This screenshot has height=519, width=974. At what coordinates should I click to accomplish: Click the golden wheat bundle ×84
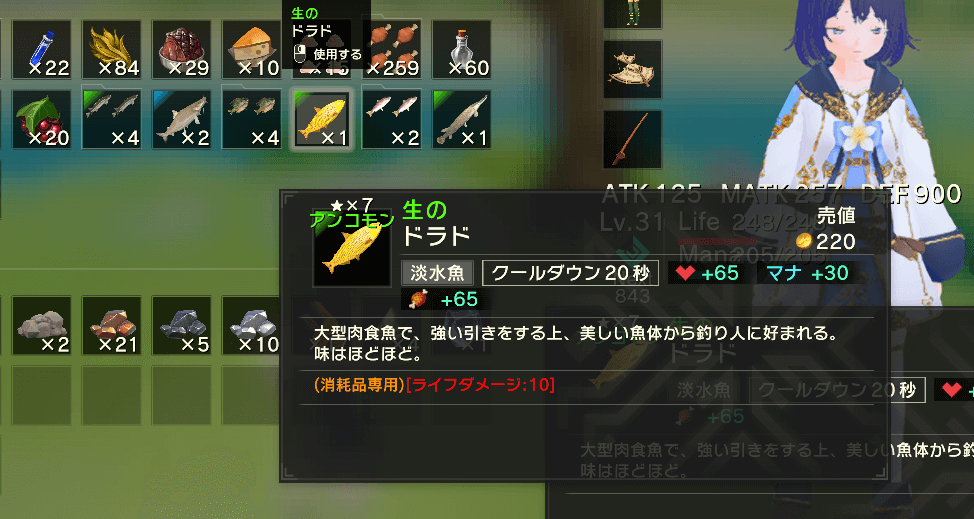coord(112,50)
